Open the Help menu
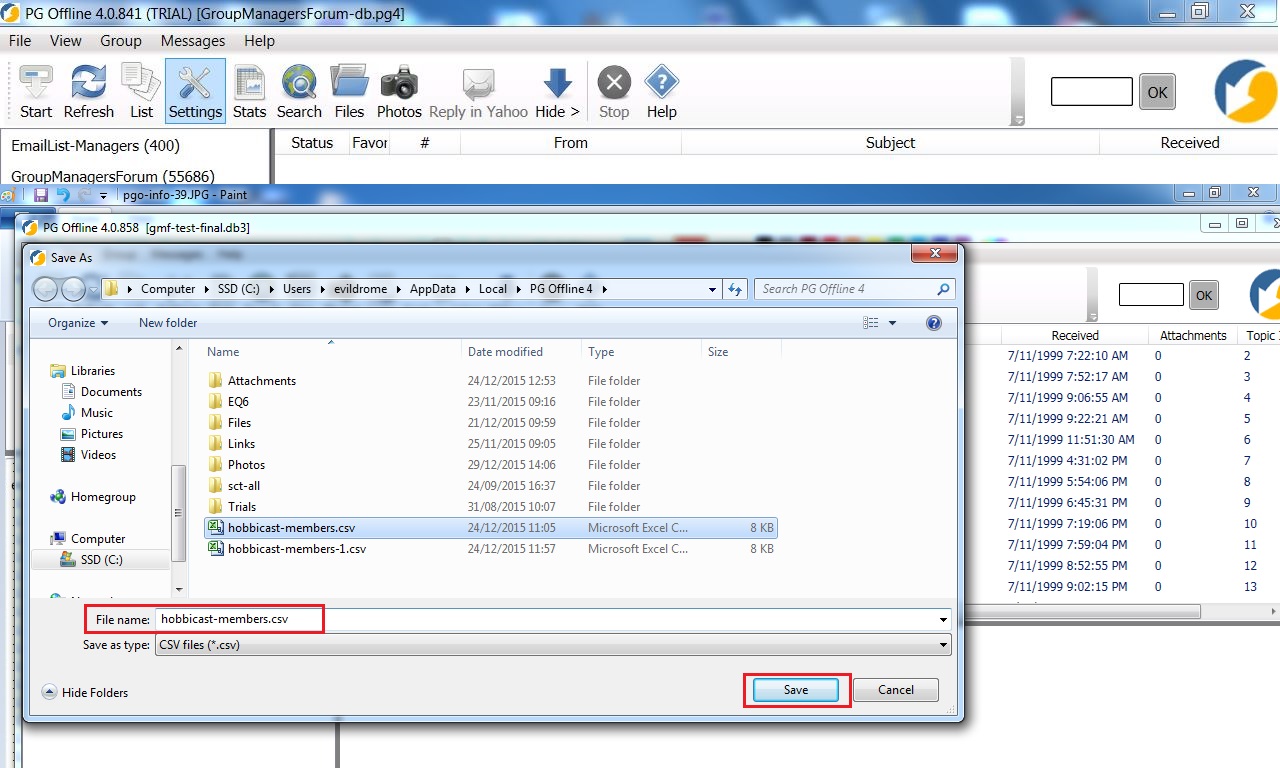 tap(259, 41)
